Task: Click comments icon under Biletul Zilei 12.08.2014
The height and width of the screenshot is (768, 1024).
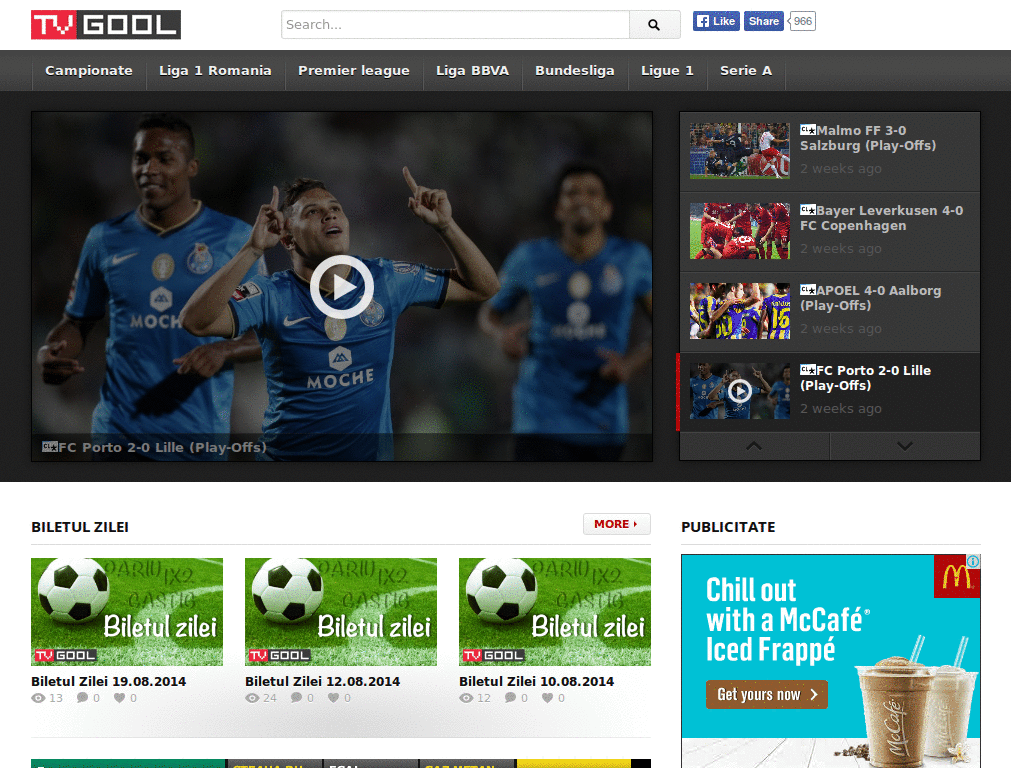Action: 296,697
